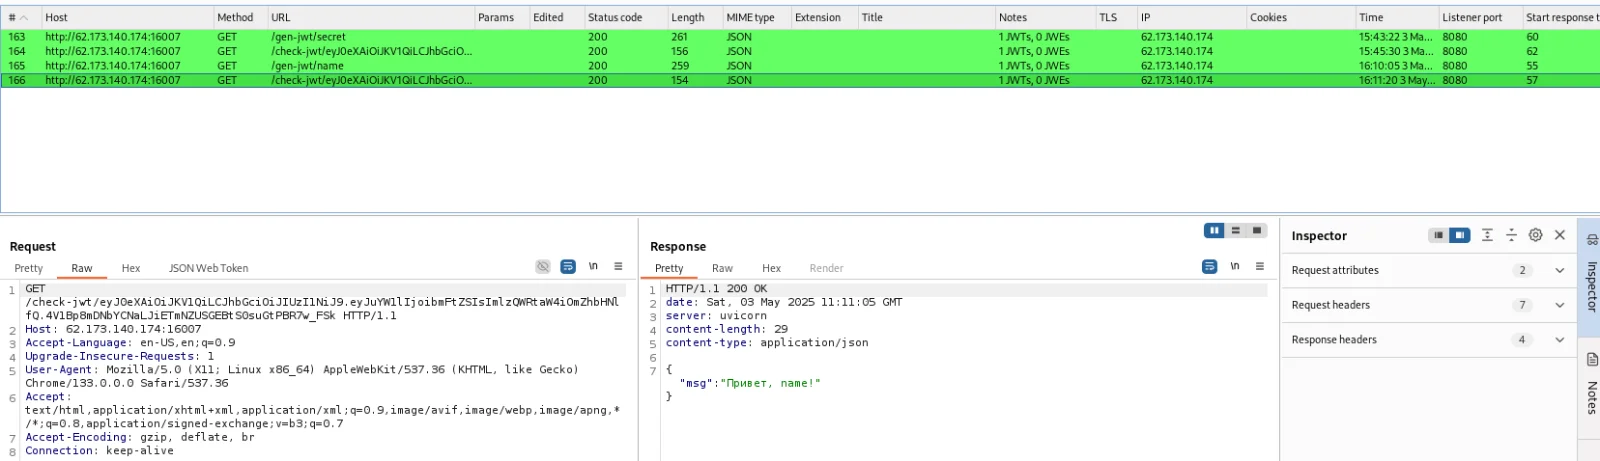Select tabbed request/response layout

click(x=1257, y=231)
